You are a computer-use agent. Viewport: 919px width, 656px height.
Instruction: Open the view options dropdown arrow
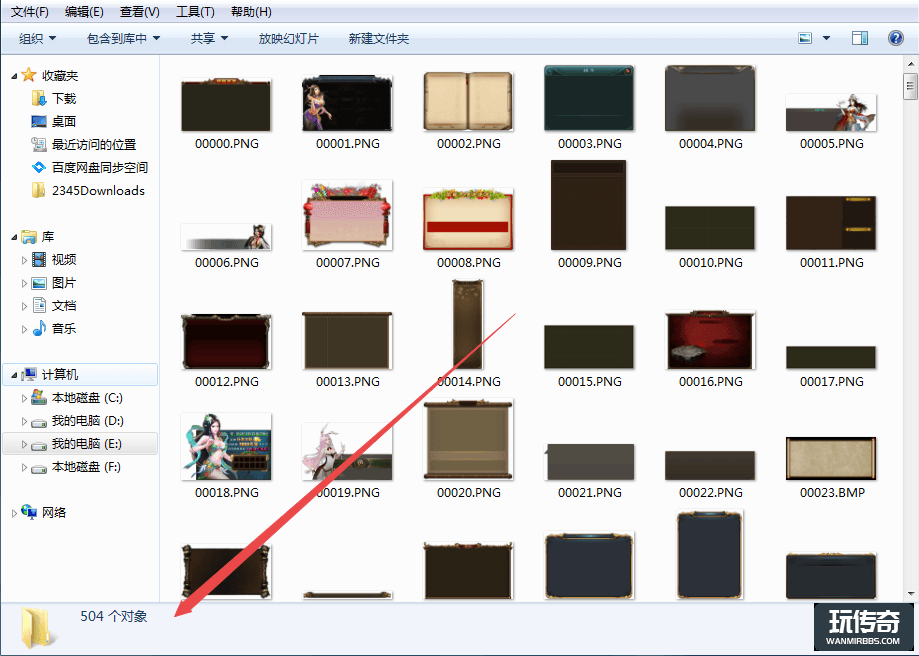pyautogui.click(x=826, y=38)
